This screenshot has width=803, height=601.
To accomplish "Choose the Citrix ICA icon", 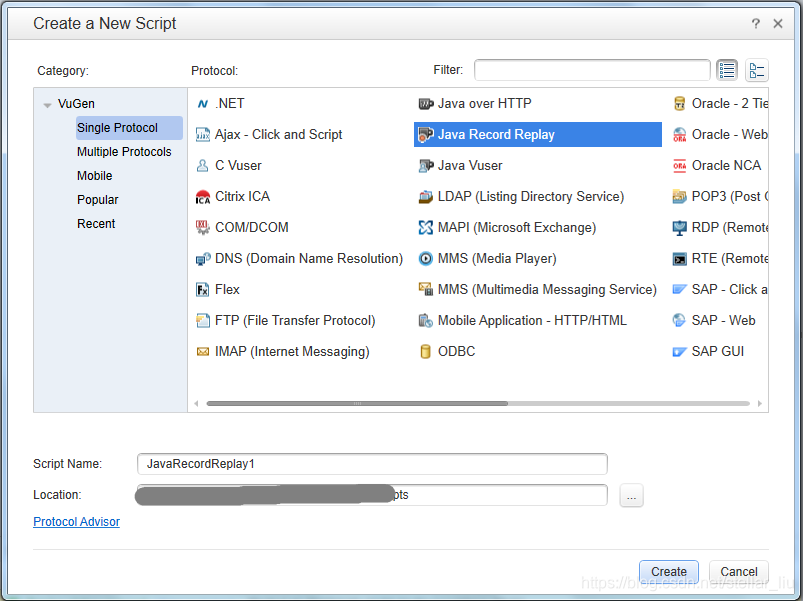I will click(x=203, y=197).
